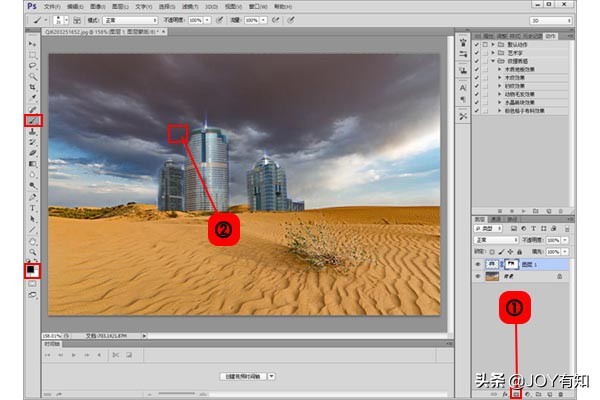
Task: Select the layer mask thumbnail of 图层 1
Action: coord(512,264)
